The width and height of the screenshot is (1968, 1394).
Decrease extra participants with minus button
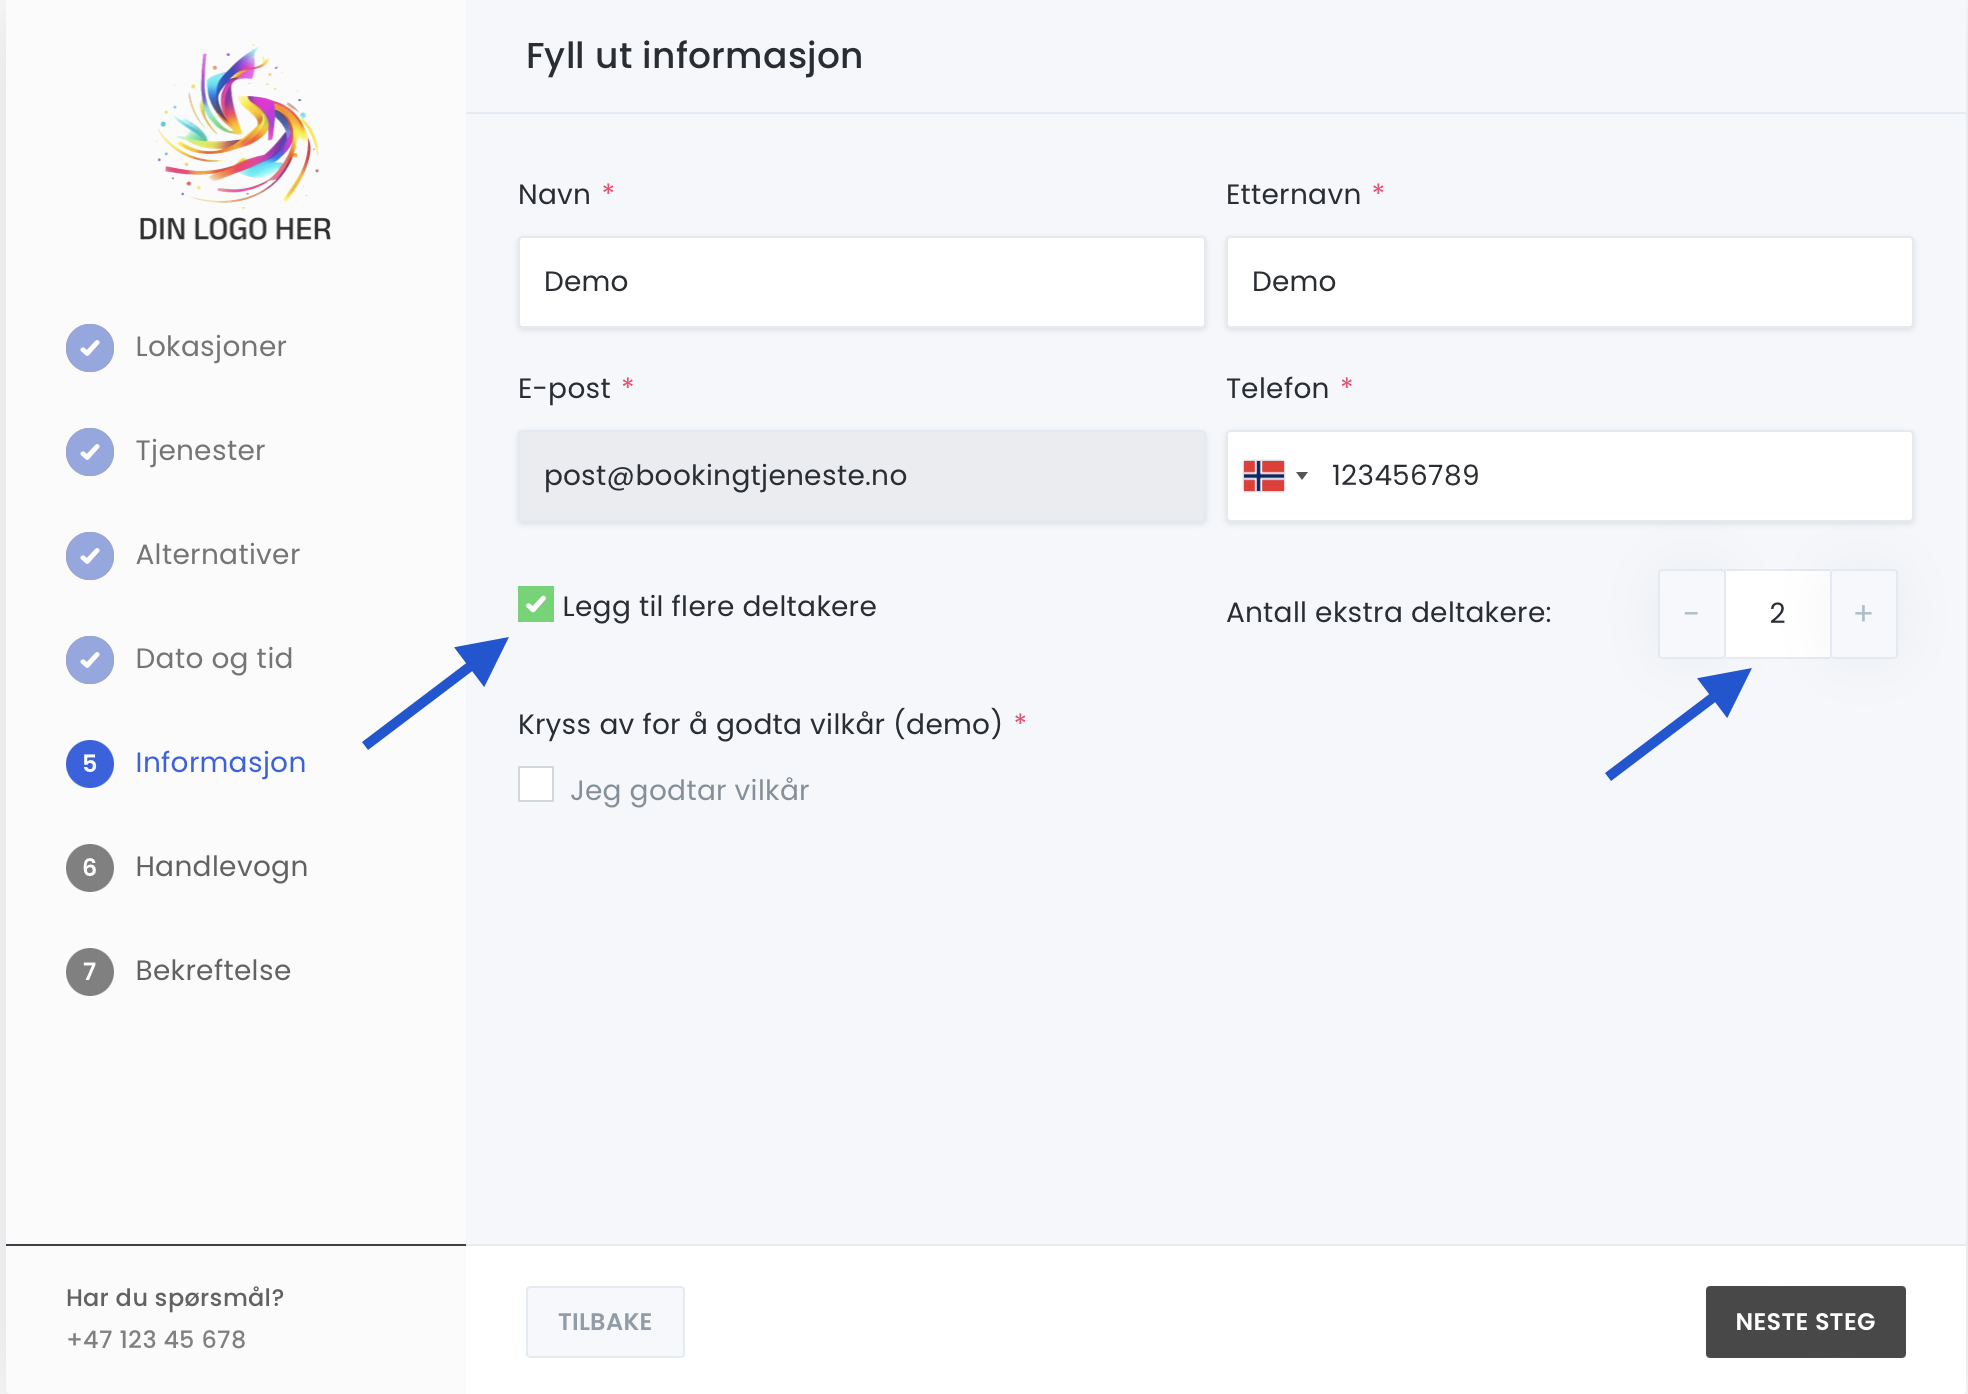1691,614
